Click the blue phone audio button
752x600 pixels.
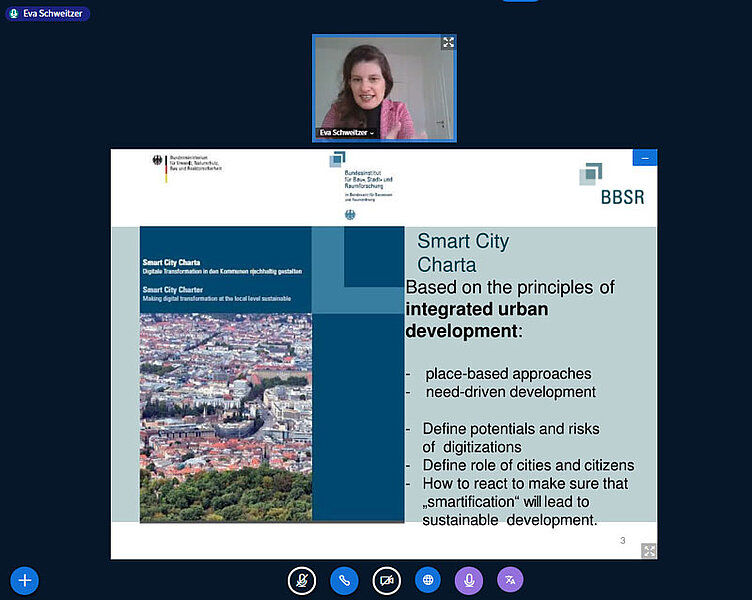[x=344, y=580]
